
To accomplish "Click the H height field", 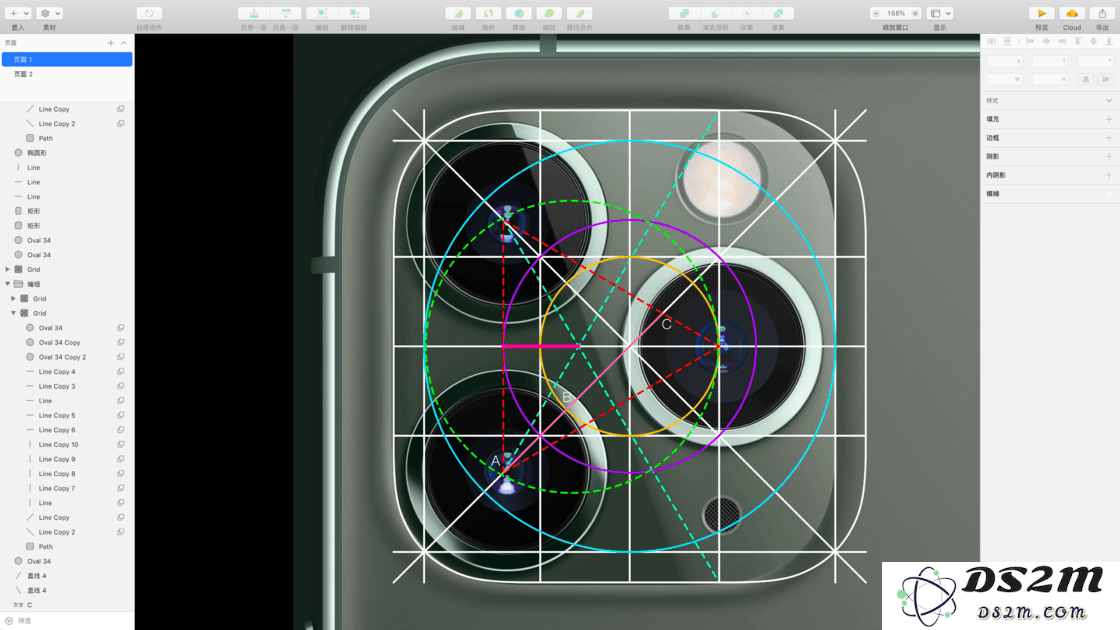I will pos(1050,79).
